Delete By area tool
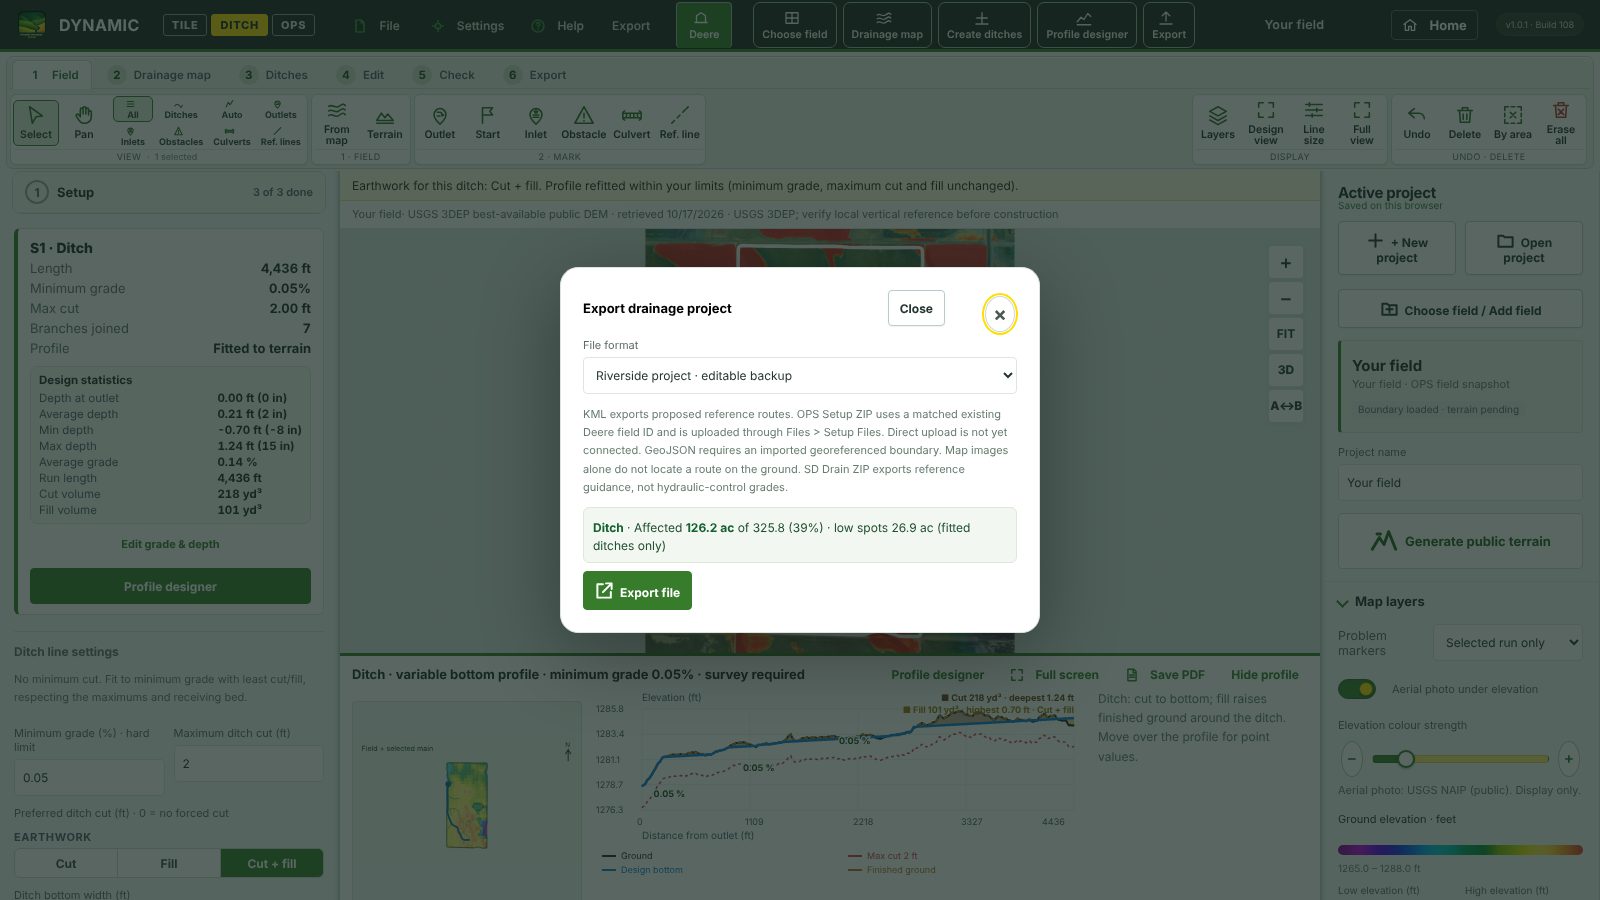1600x900 pixels. pyautogui.click(x=1513, y=122)
